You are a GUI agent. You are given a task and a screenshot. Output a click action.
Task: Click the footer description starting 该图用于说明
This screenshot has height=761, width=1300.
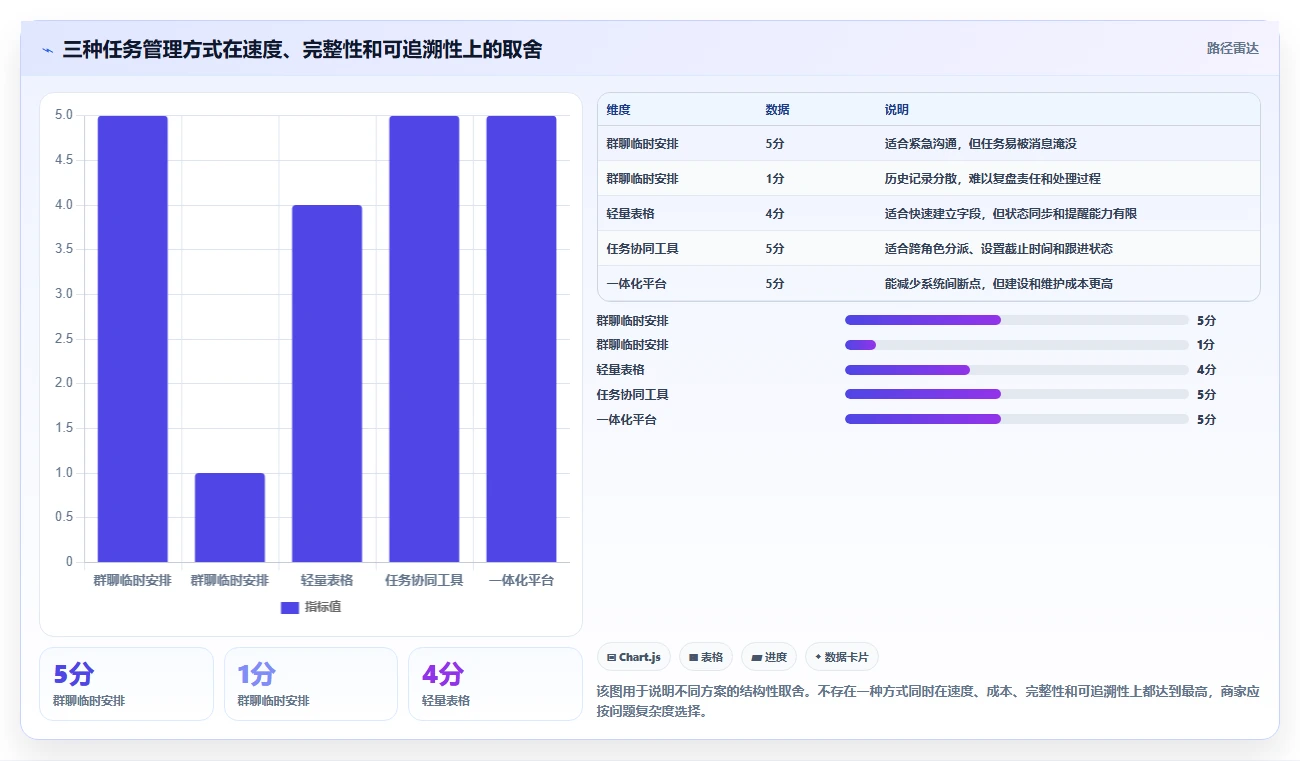[928, 702]
